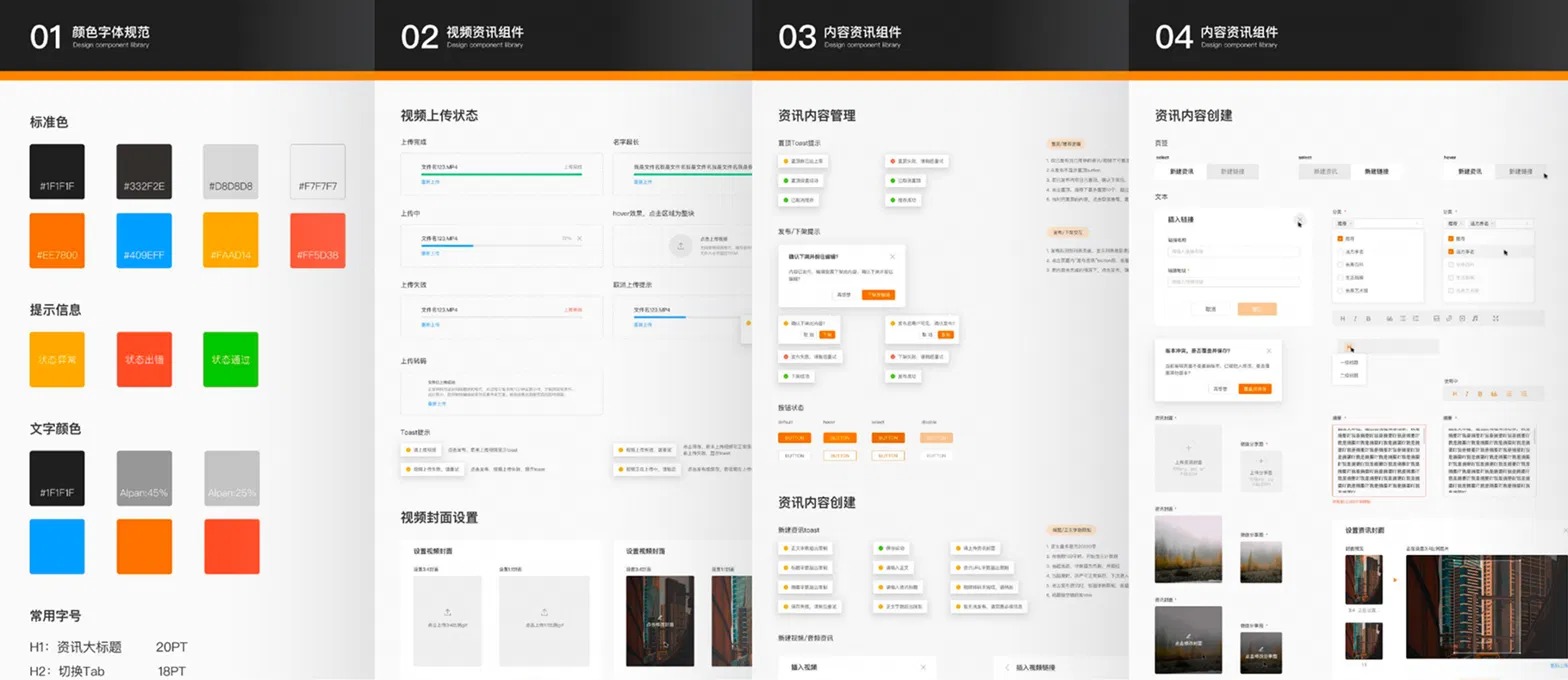Click the outlined BUTTON under 'default'
1568x680 pixels.
pos(794,455)
